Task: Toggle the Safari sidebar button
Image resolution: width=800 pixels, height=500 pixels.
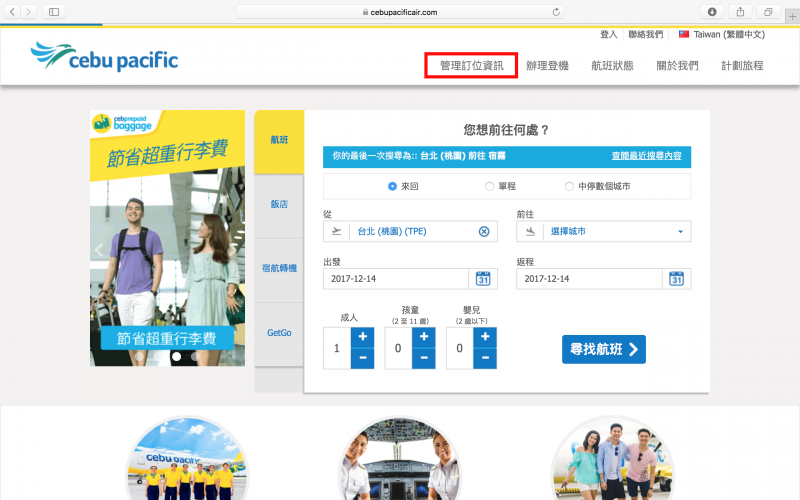Action: pos(54,12)
